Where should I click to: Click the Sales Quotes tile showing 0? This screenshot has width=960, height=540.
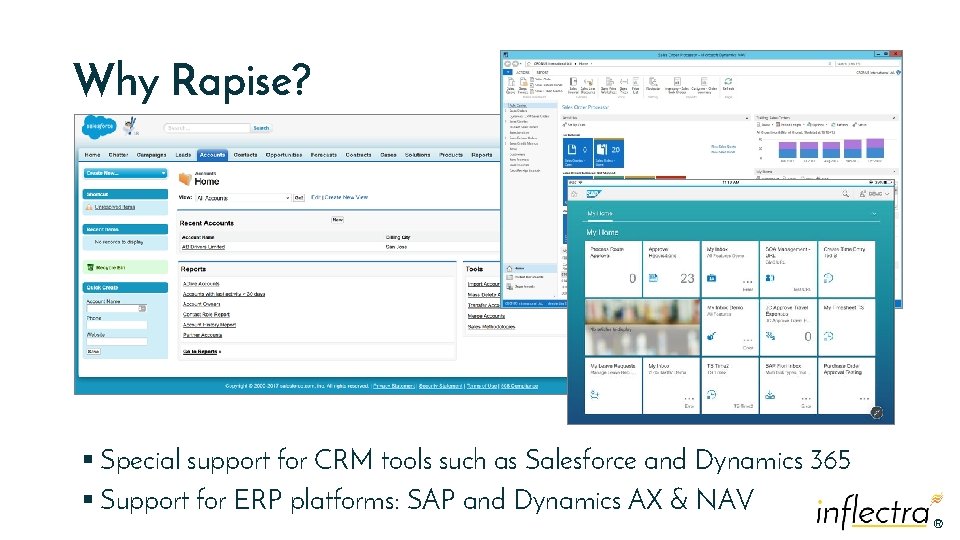[x=577, y=153]
